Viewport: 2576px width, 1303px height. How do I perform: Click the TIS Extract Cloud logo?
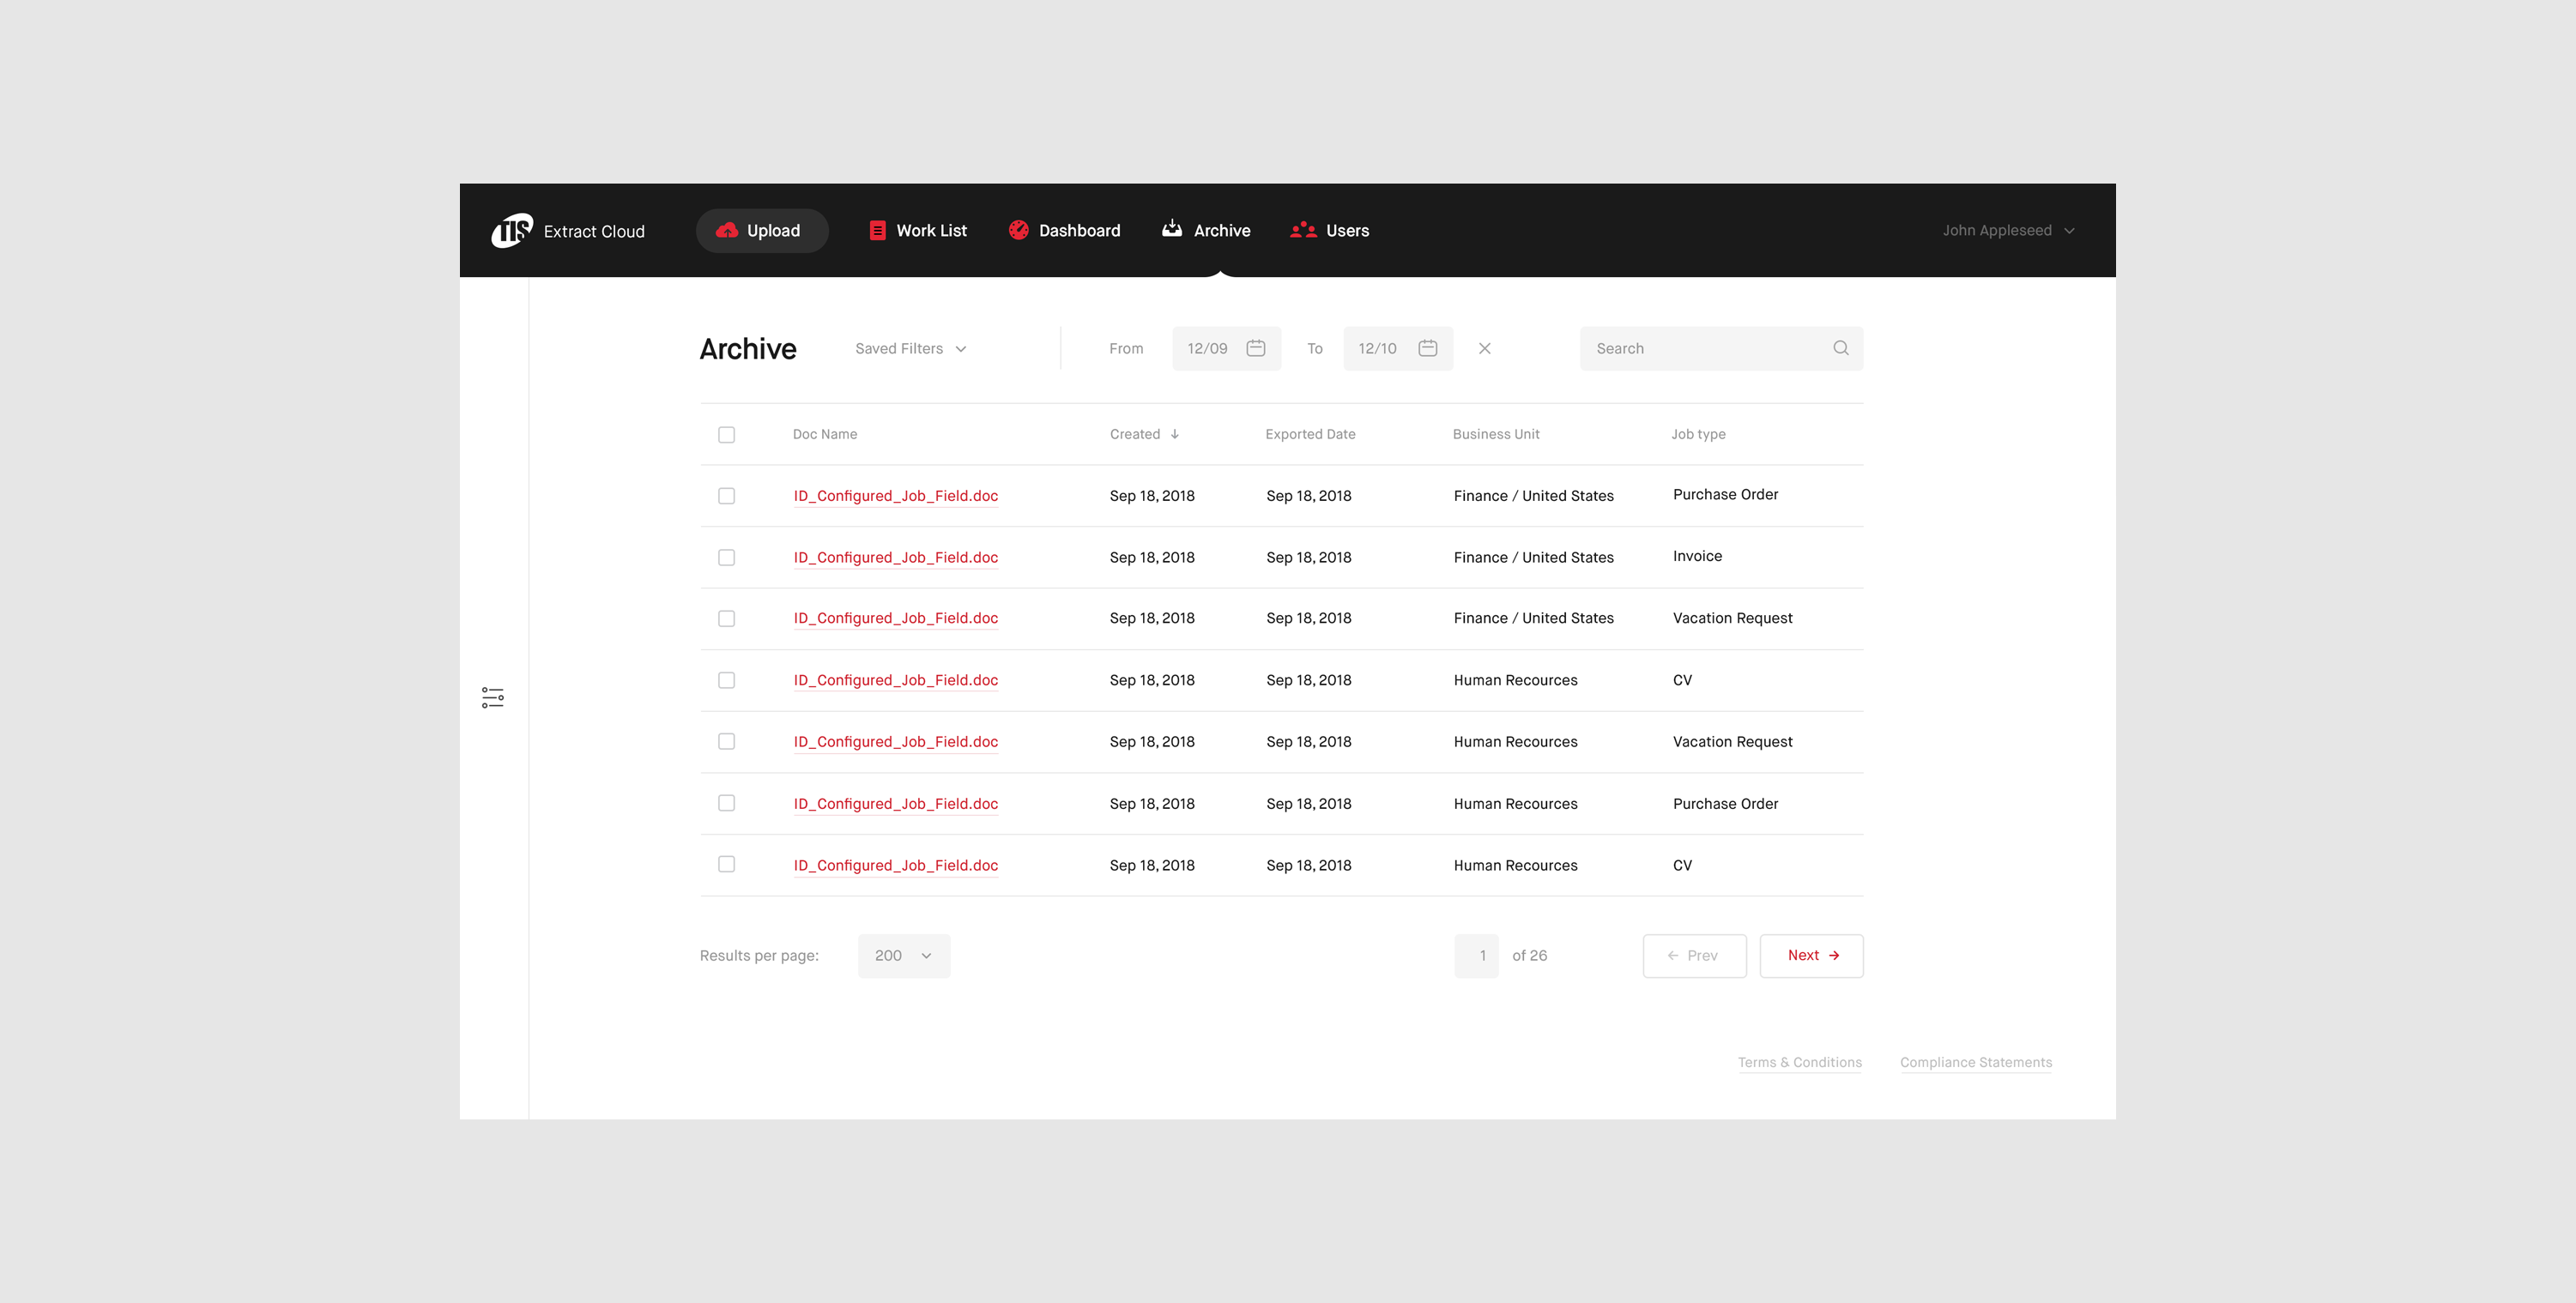512,230
